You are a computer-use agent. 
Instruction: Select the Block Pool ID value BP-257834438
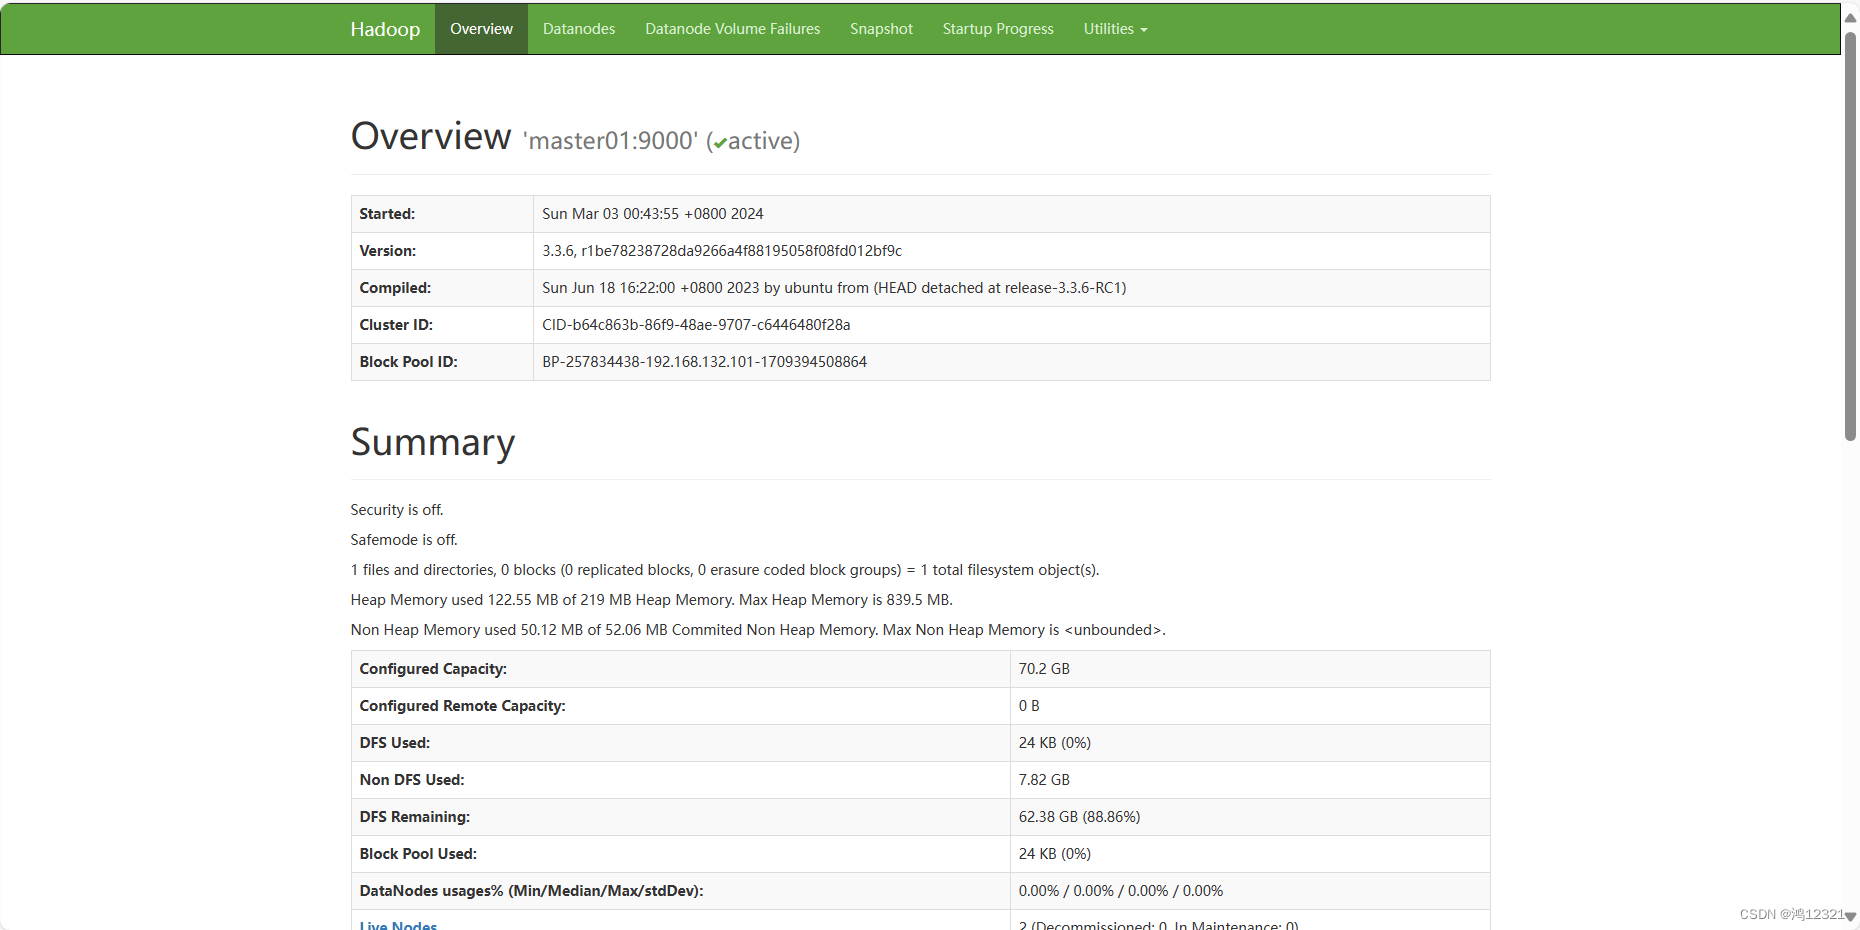704,362
